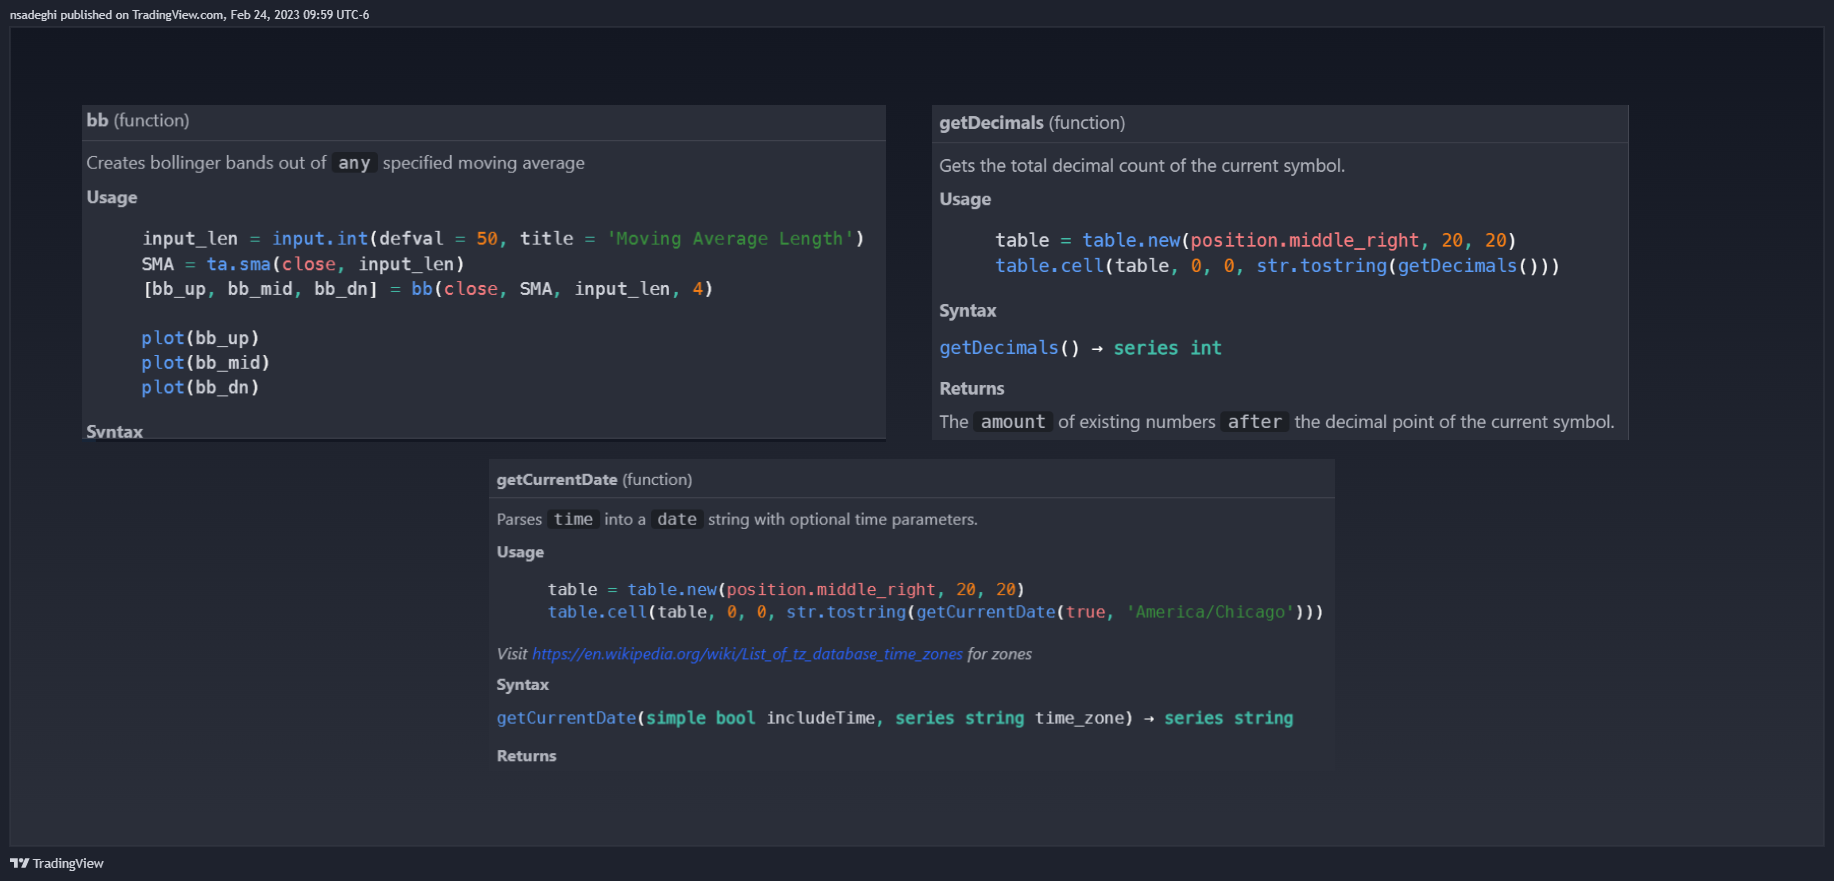Screen dimensions: 1834x881
Task: Click the 'nsadeghi published on TradingView.com' caption
Action: point(190,15)
